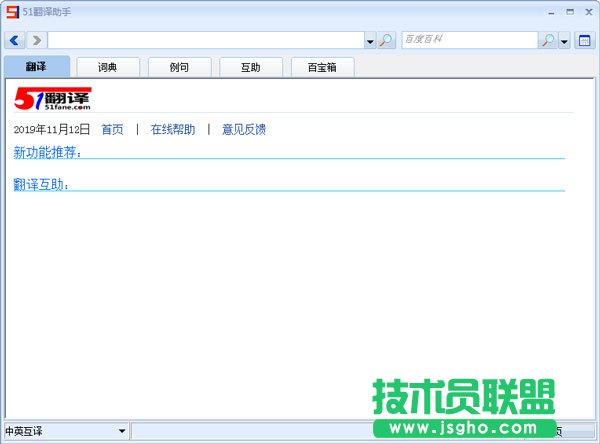This screenshot has width=600, height=444.
Task: Click the magnifier next to the main search box
Action: [386, 40]
